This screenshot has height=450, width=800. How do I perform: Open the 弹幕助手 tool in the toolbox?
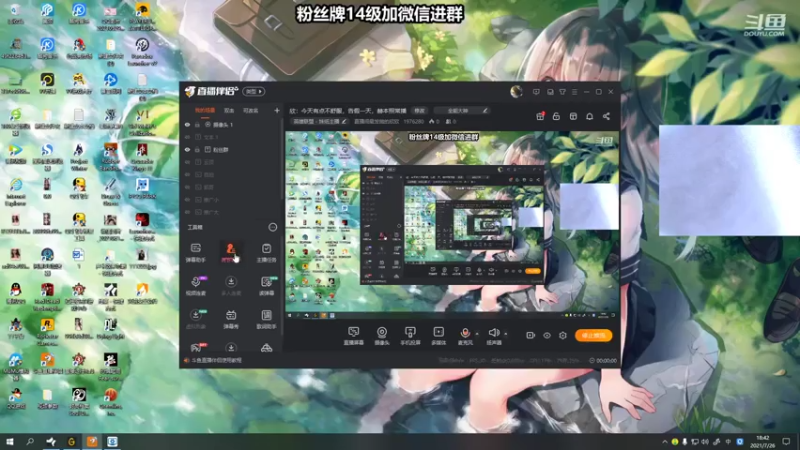click(x=195, y=253)
